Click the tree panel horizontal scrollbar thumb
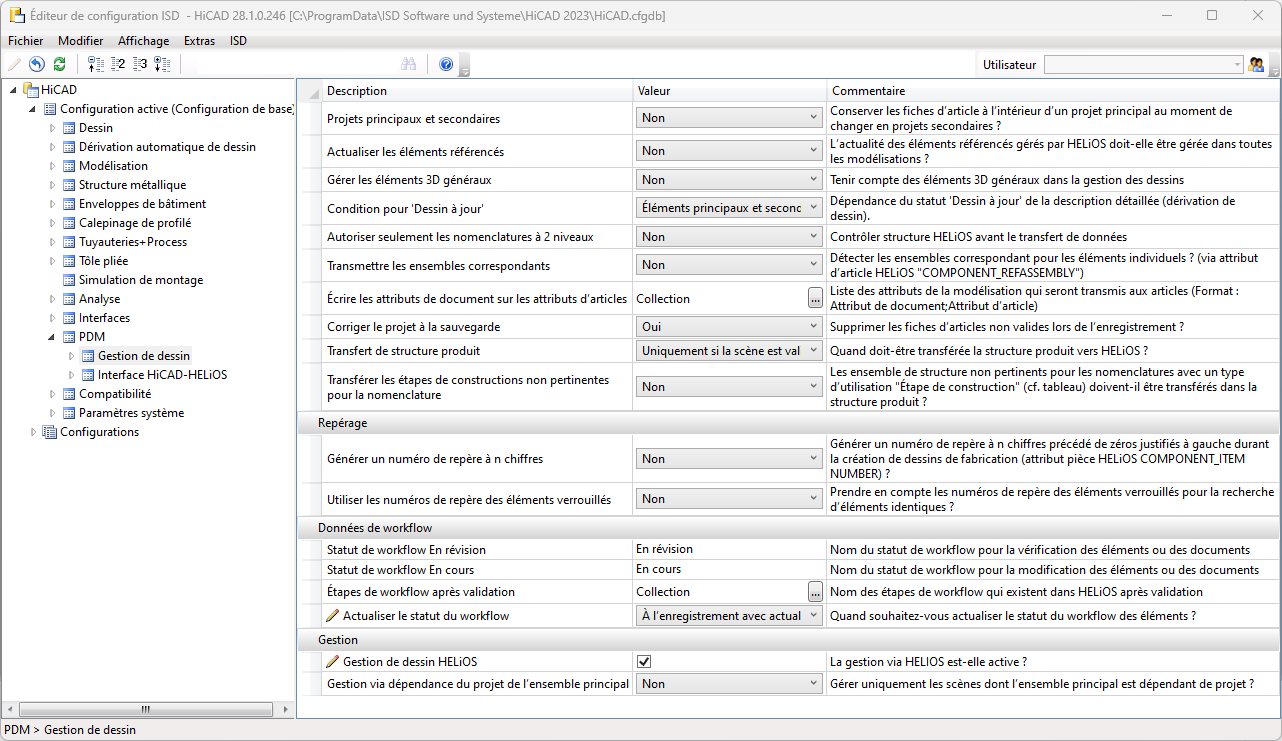This screenshot has height=741, width=1282. 146,710
